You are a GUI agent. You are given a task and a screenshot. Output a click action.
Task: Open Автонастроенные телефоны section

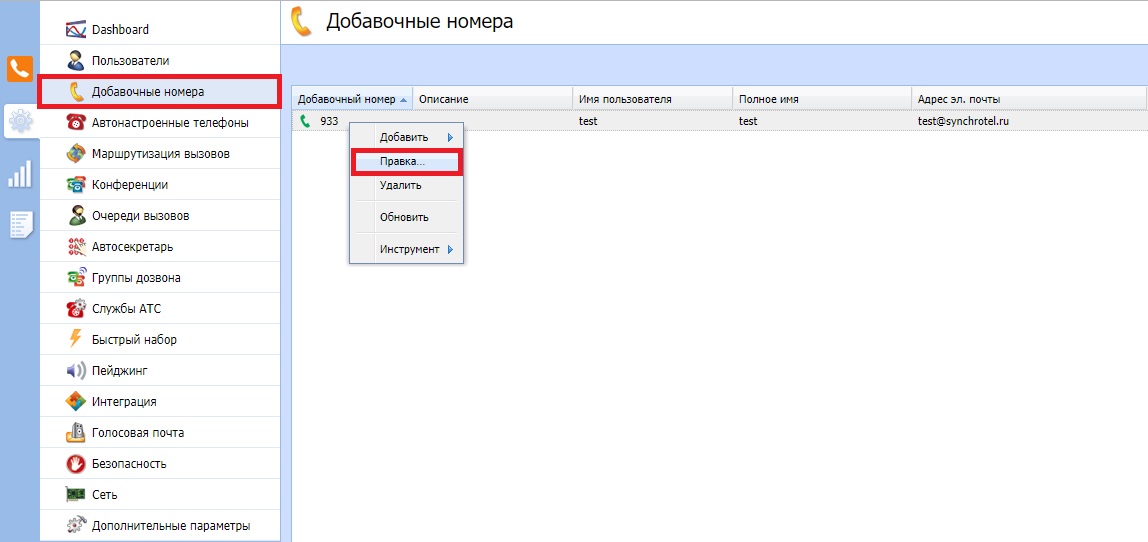point(160,122)
